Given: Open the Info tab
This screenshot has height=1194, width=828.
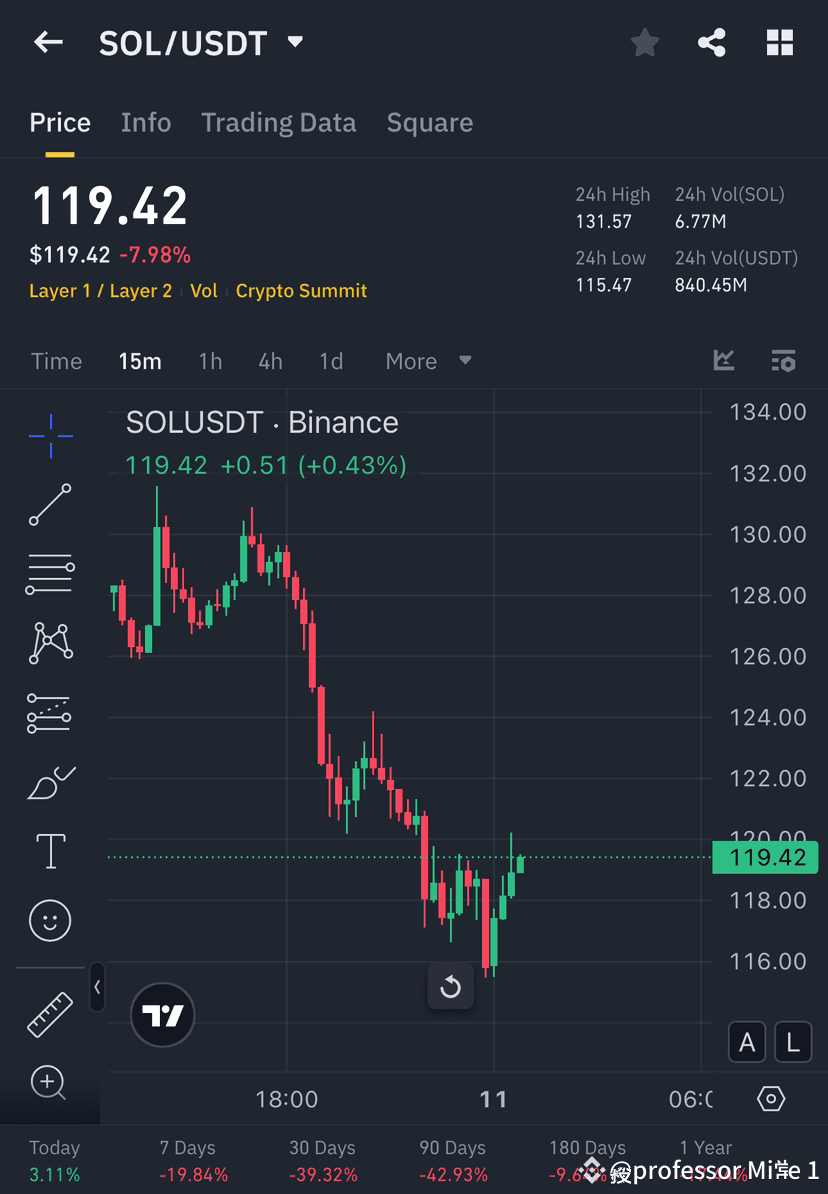Looking at the screenshot, I should 146,122.
